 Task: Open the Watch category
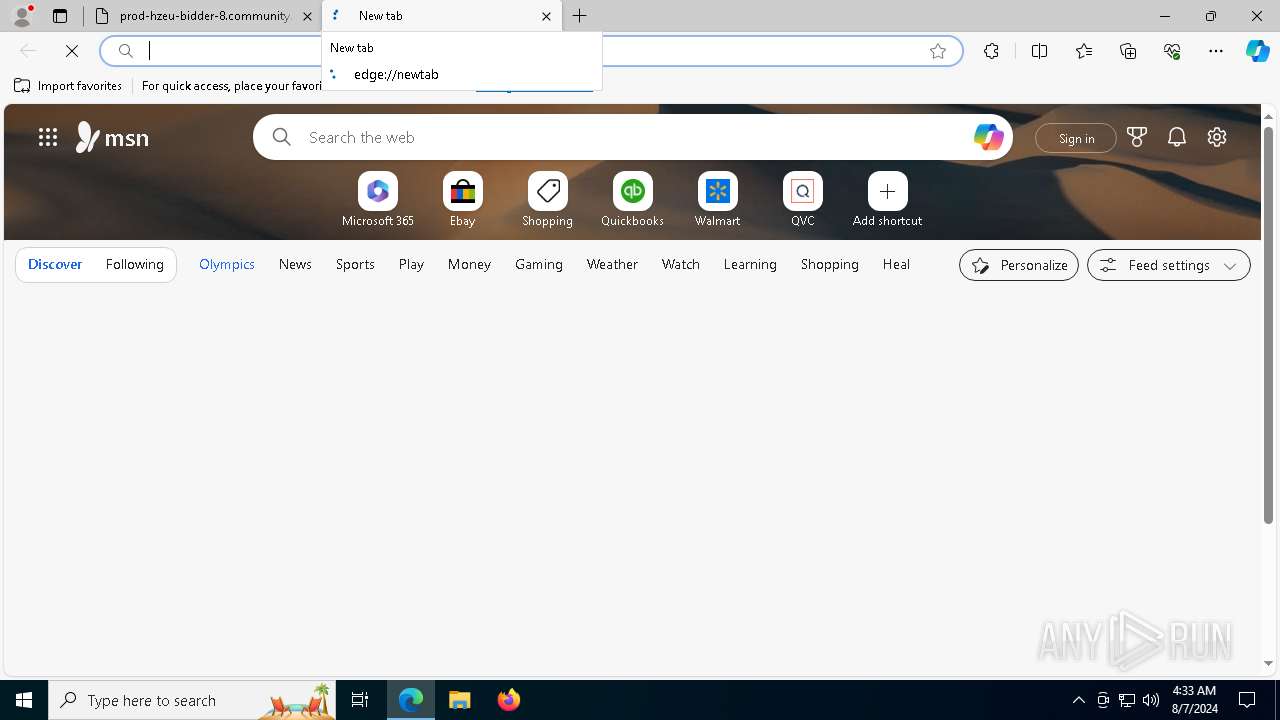(x=681, y=265)
